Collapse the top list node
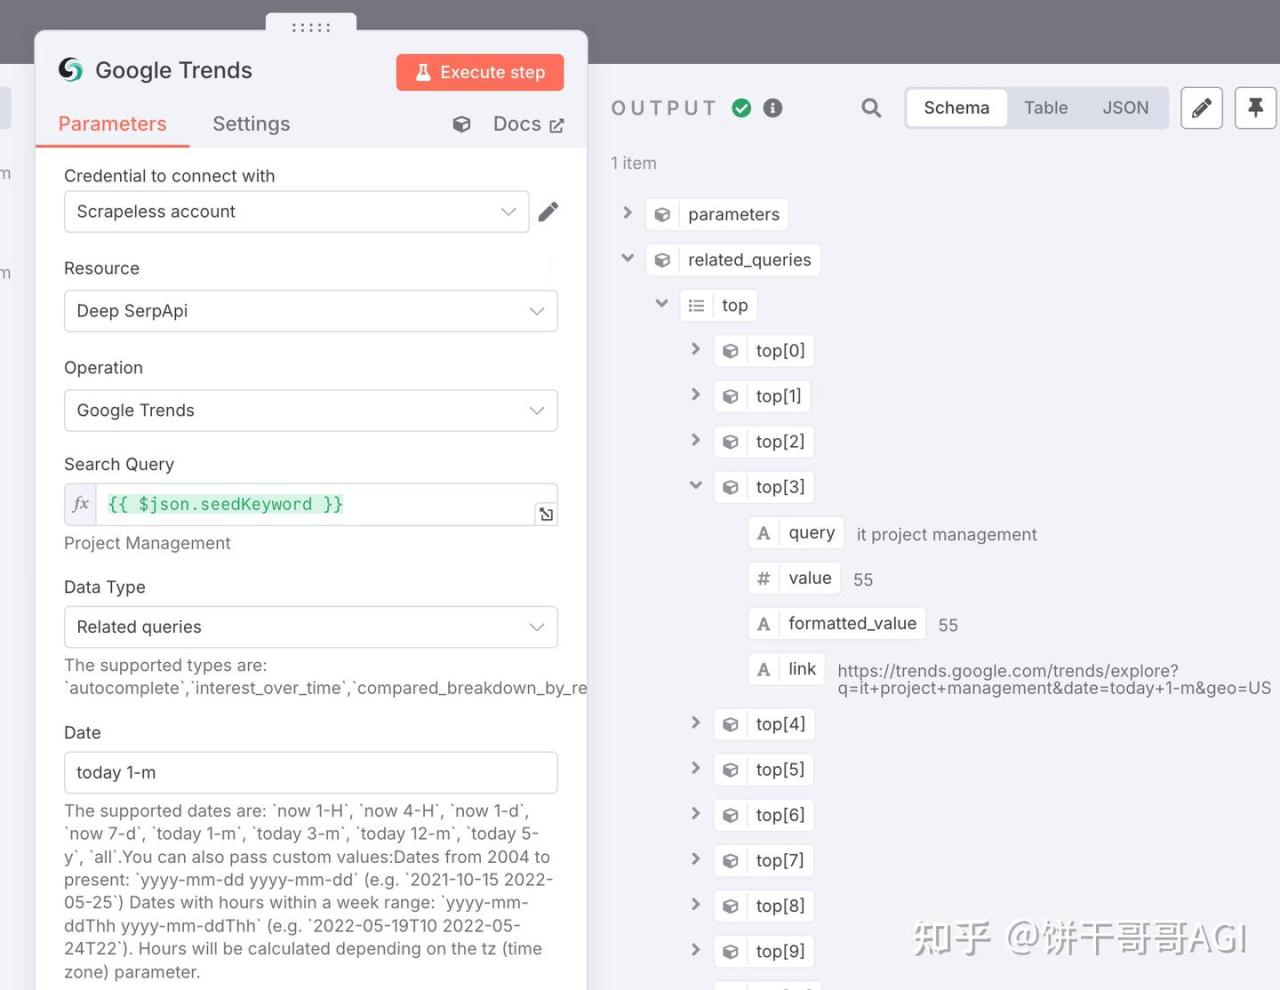This screenshot has width=1280, height=990. tap(661, 303)
